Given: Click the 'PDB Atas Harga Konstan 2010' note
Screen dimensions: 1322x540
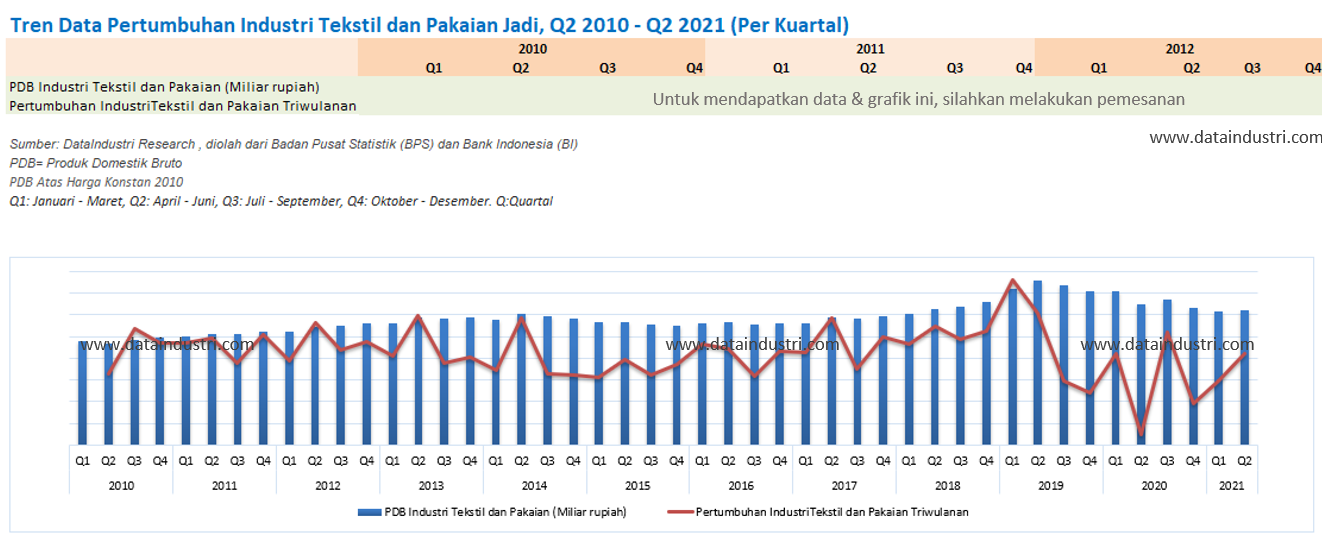Looking at the screenshot, I should (96, 182).
